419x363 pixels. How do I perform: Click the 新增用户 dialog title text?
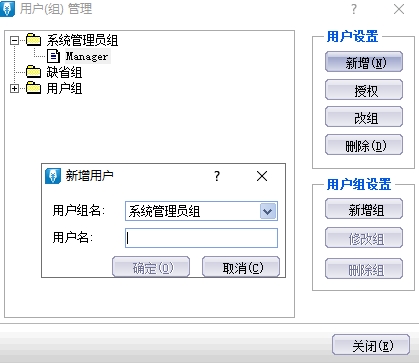click(x=89, y=175)
